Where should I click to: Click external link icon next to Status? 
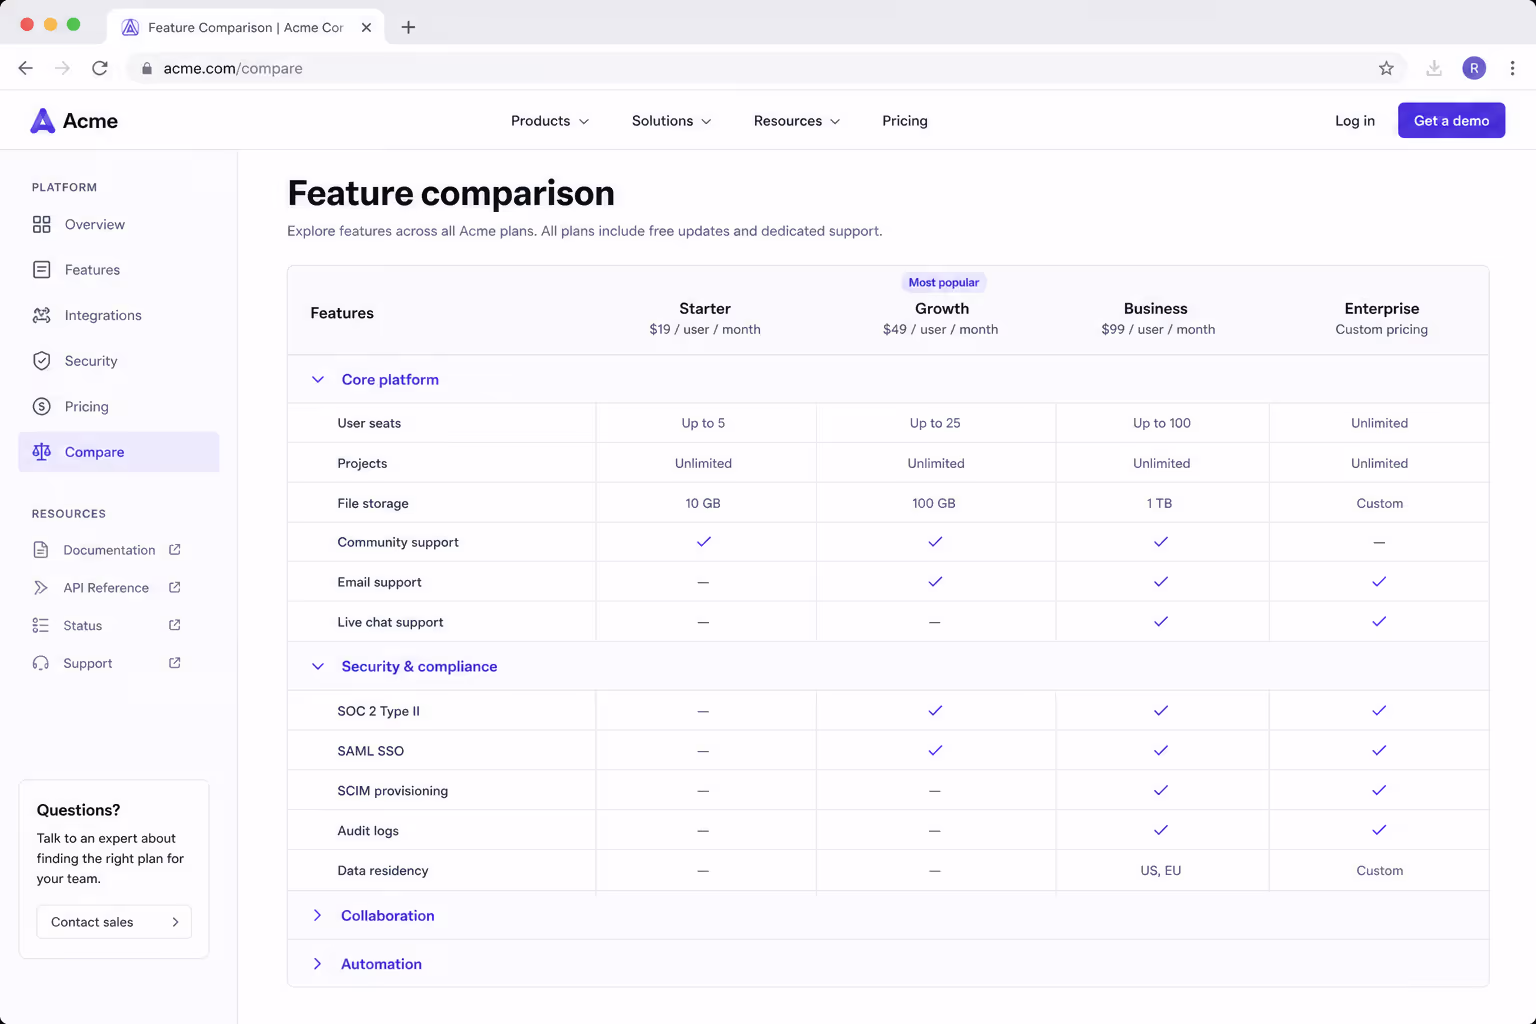click(175, 625)
